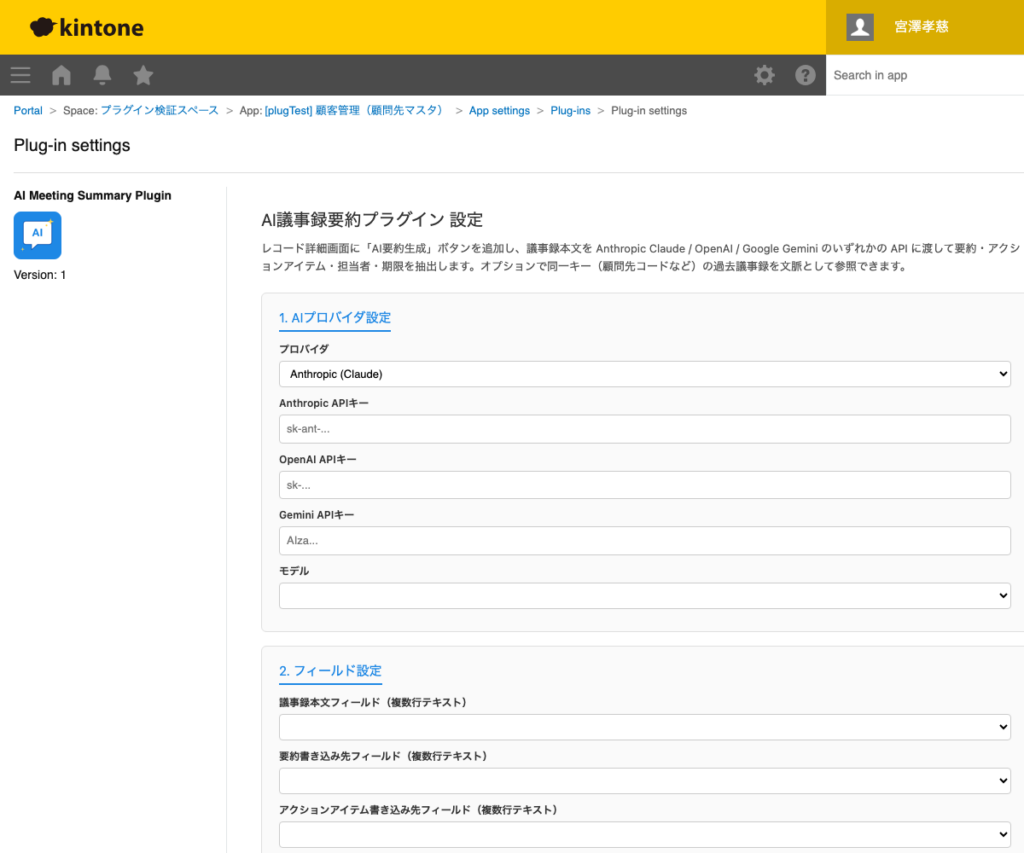The height and width of the screenshot is (853, 1024).
Task: Open the hamburger navigation menu
Action: click(x=20, y=75)
